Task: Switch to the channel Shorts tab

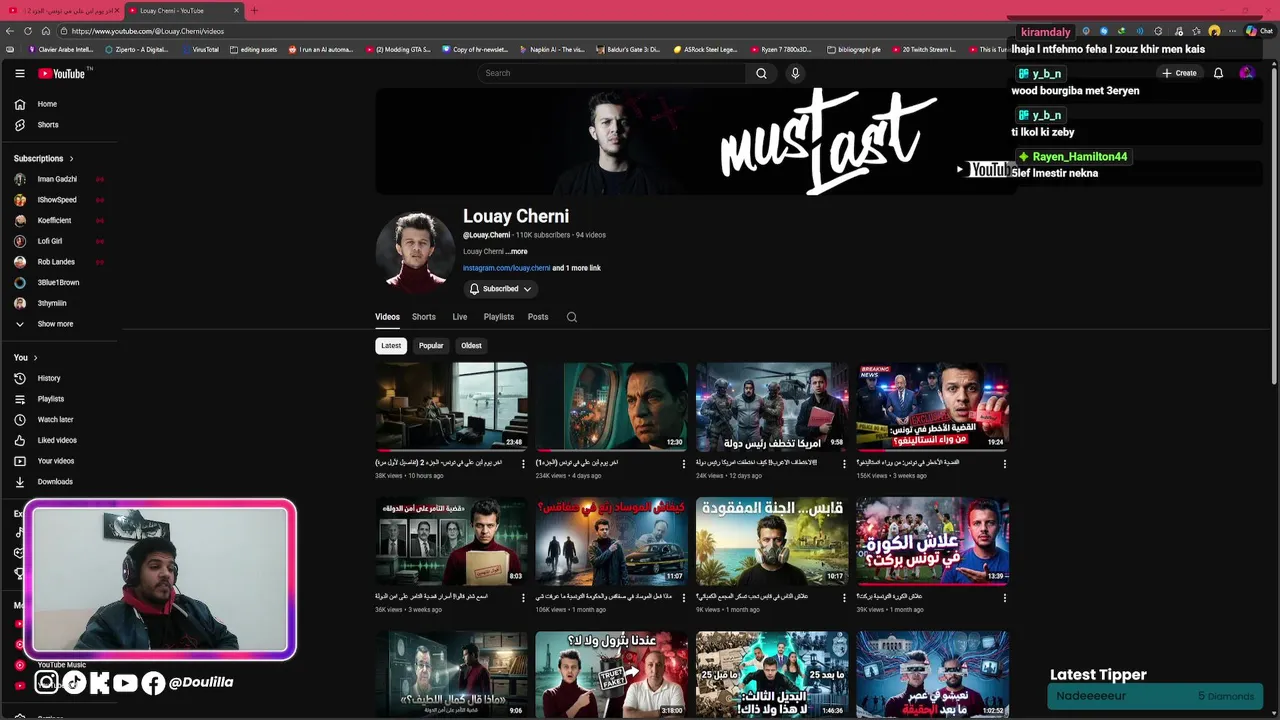Action: point(424,317)
